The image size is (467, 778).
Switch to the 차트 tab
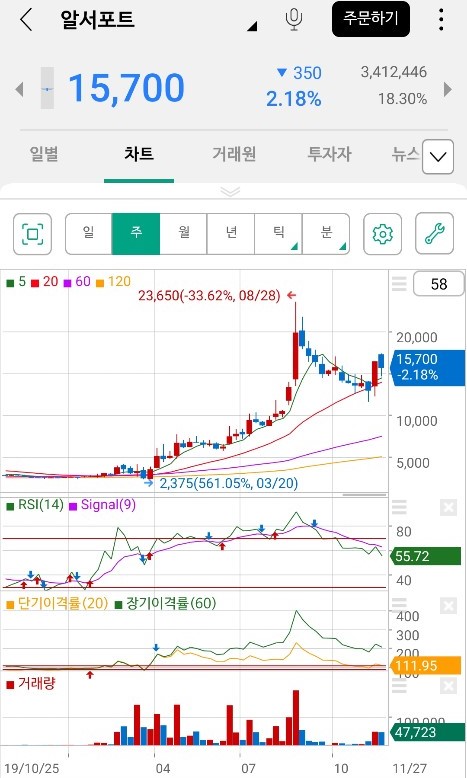[x=139, y=154]
